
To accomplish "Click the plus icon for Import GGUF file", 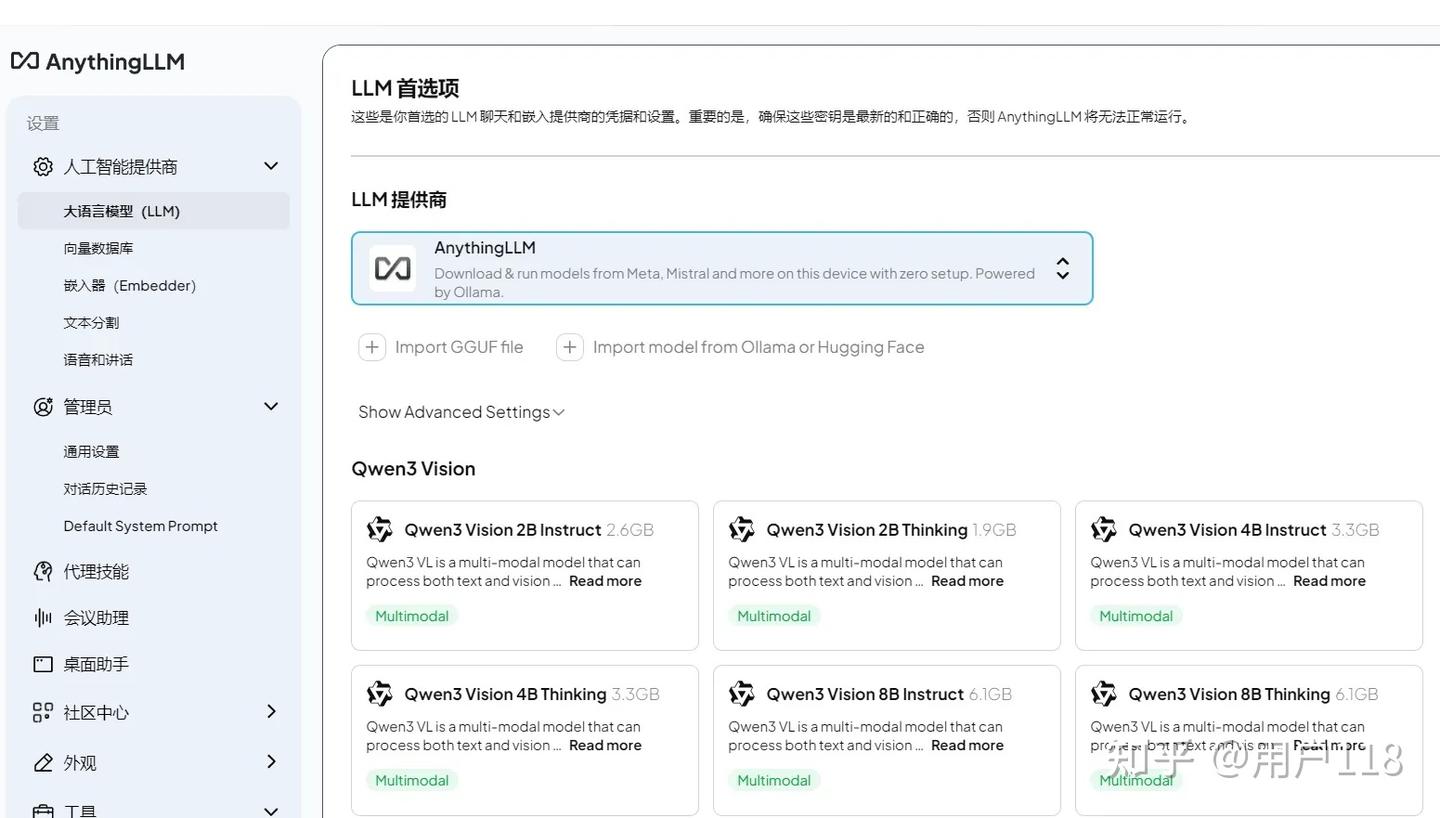I will (x=372, y=347).
